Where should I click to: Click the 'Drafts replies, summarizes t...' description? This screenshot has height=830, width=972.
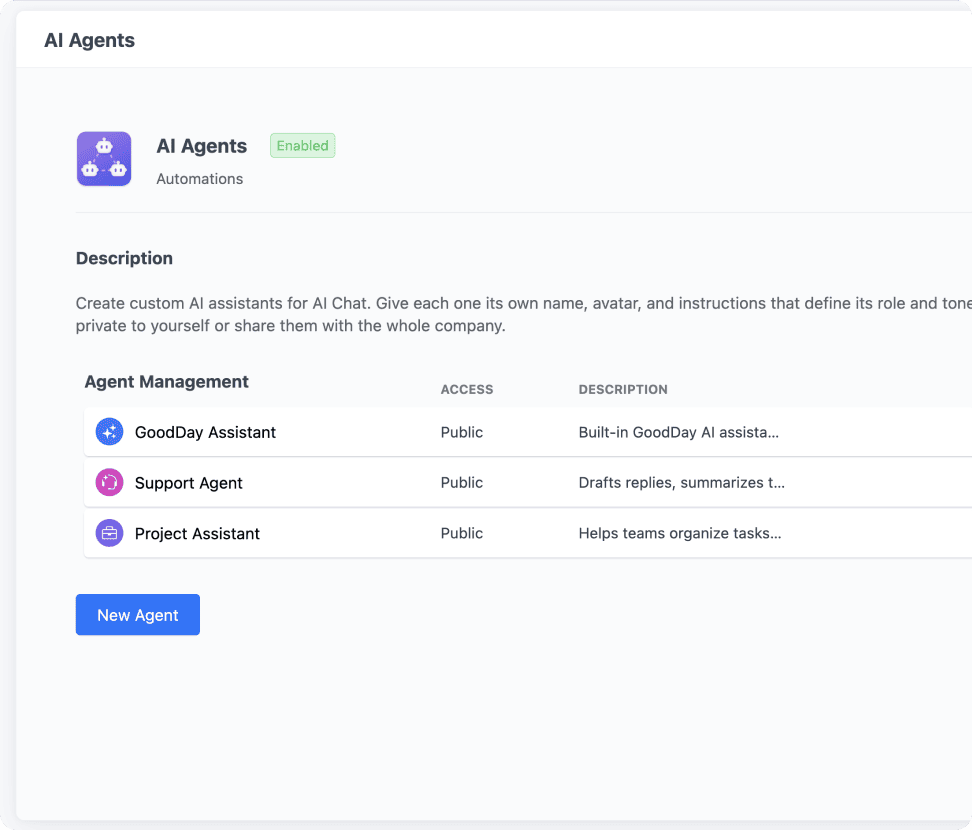coord(682,482)
